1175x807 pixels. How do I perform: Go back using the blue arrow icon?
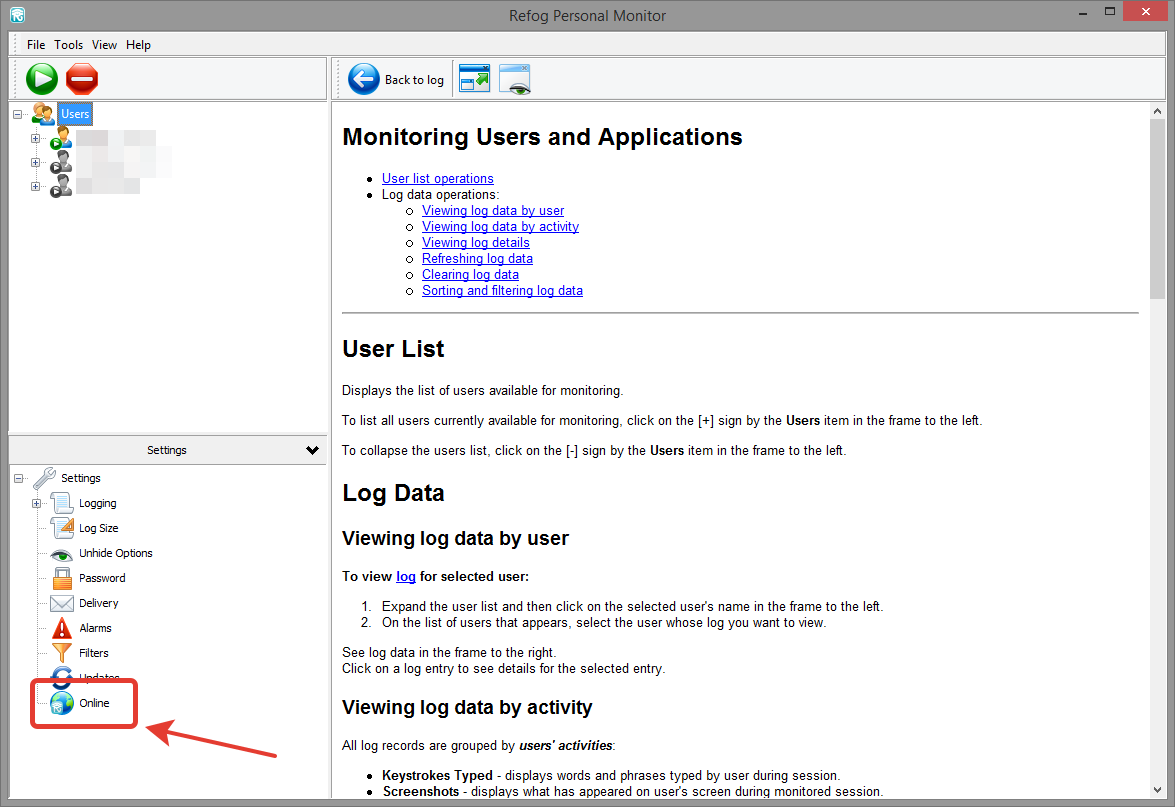364,79
